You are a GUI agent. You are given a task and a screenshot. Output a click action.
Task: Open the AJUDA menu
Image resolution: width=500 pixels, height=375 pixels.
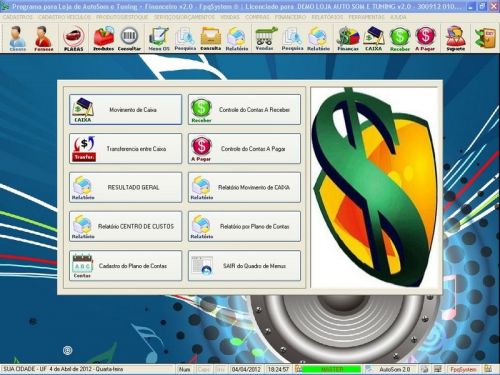coord(398,17)
